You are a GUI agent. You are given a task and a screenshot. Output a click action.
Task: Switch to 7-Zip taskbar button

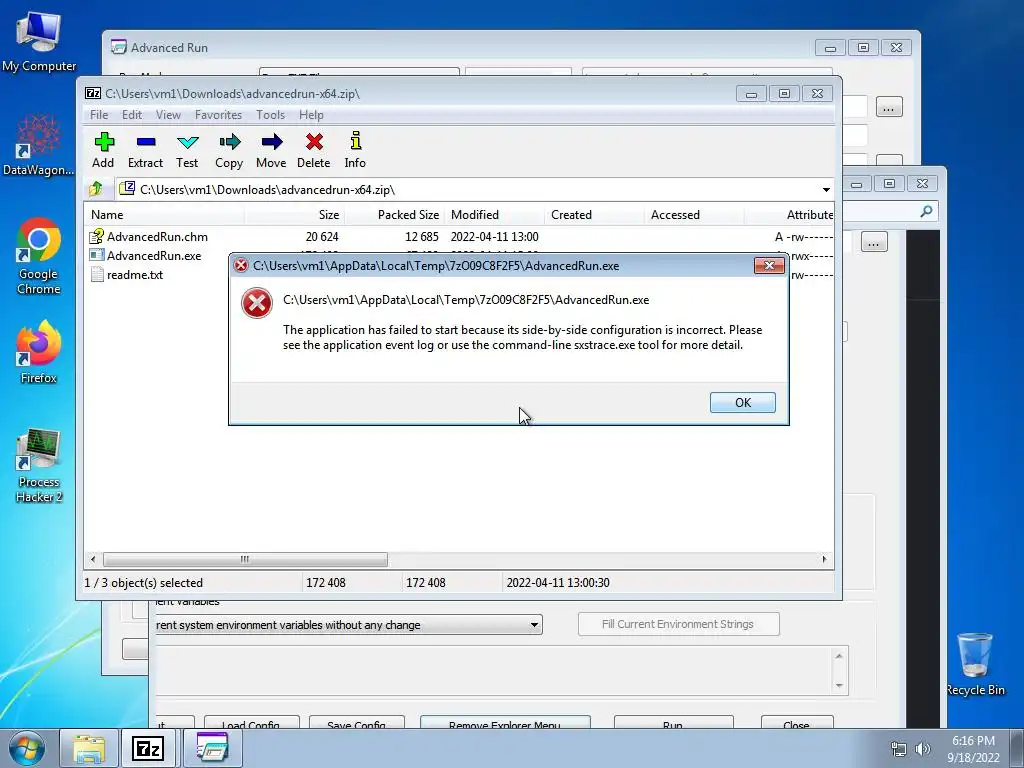click(x=148, y=748)
